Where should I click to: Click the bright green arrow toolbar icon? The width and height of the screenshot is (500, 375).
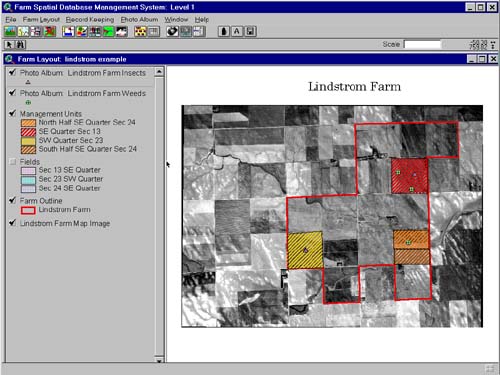click(x=108, y=32)
